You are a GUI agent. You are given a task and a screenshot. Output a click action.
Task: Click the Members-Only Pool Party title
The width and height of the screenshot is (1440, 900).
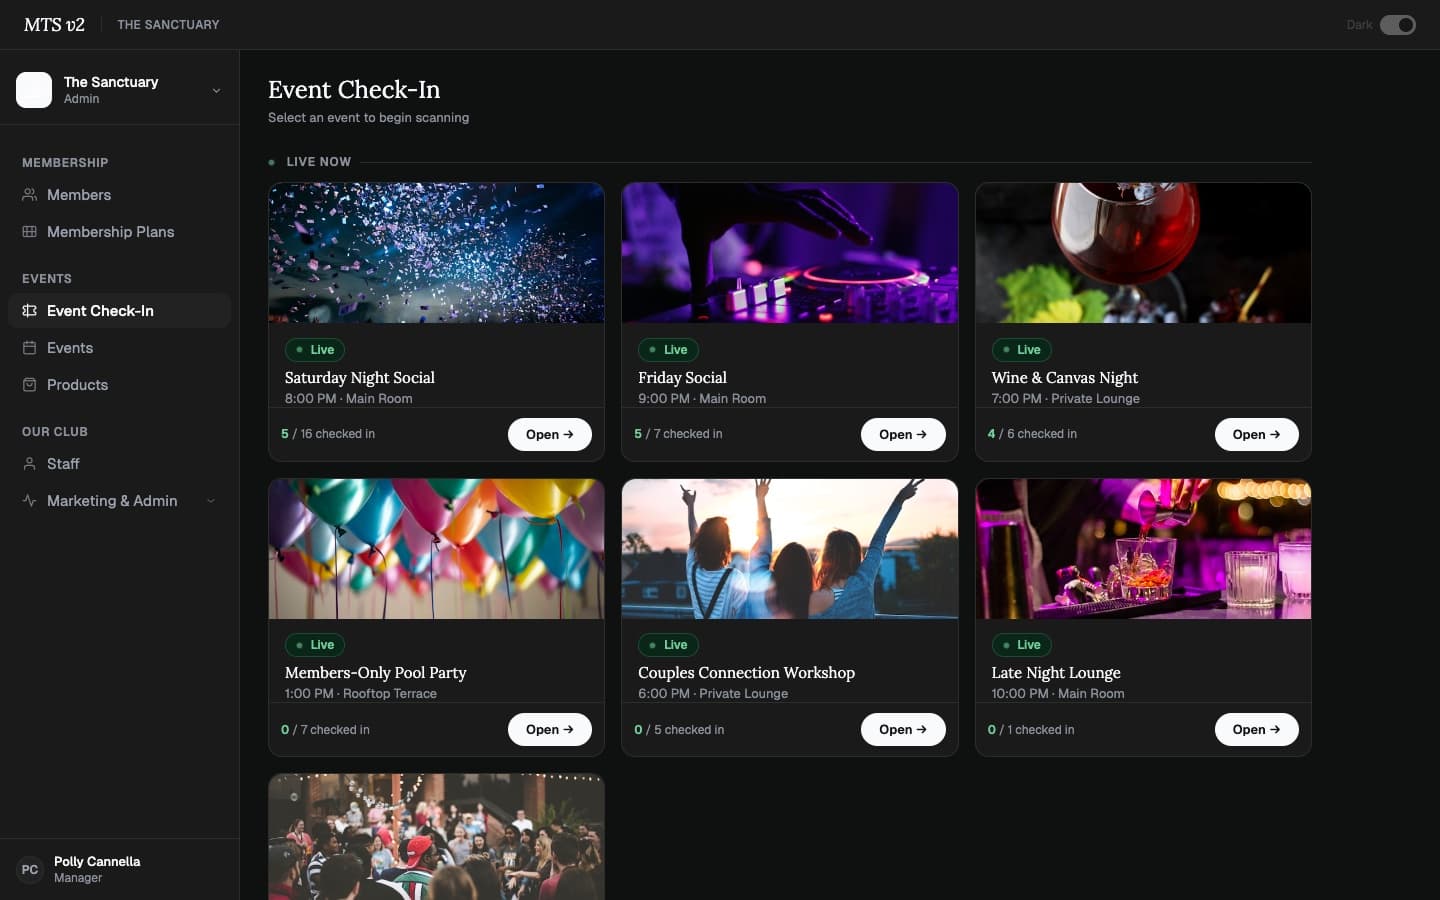point(376,673)
